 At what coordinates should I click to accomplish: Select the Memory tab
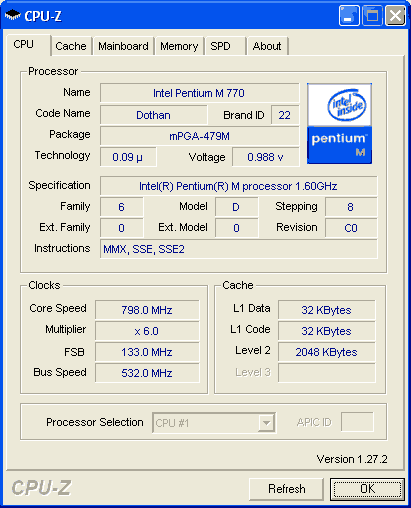[179, 46]
